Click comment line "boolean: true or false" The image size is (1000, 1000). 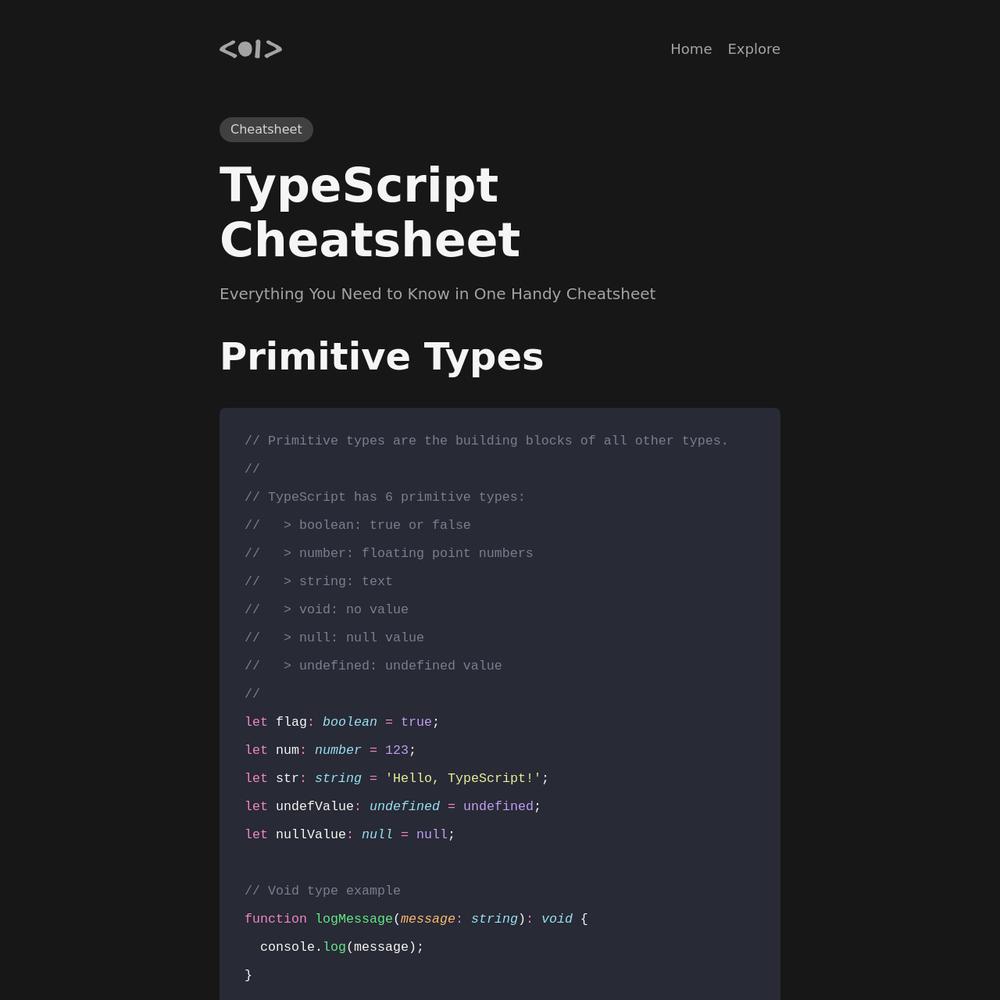(358, 525)
